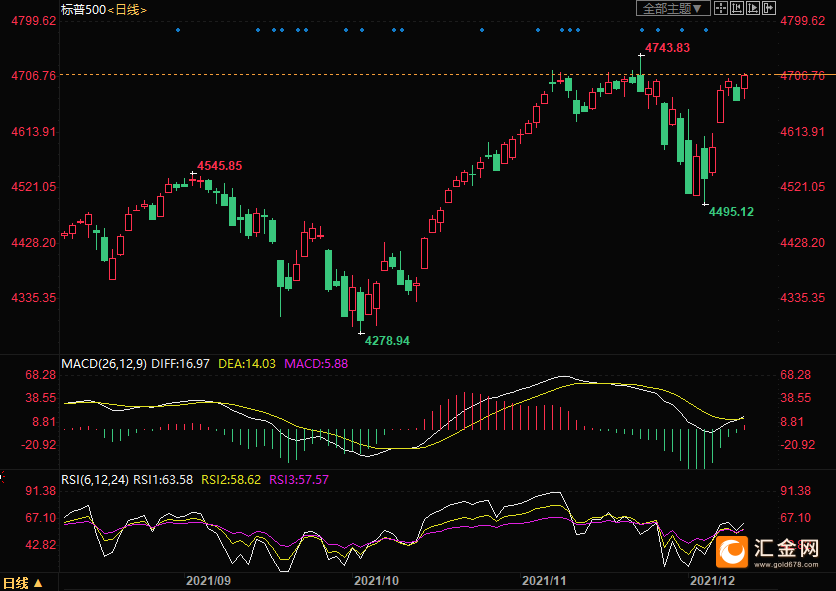This screenshot has height=591, width=836.
Task: Click the DIFF:16.97 value
Action: point(181,364)
